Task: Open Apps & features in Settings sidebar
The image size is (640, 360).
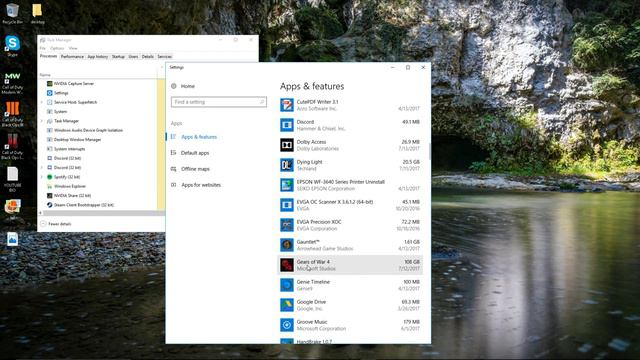Action: tap(199, 137)
